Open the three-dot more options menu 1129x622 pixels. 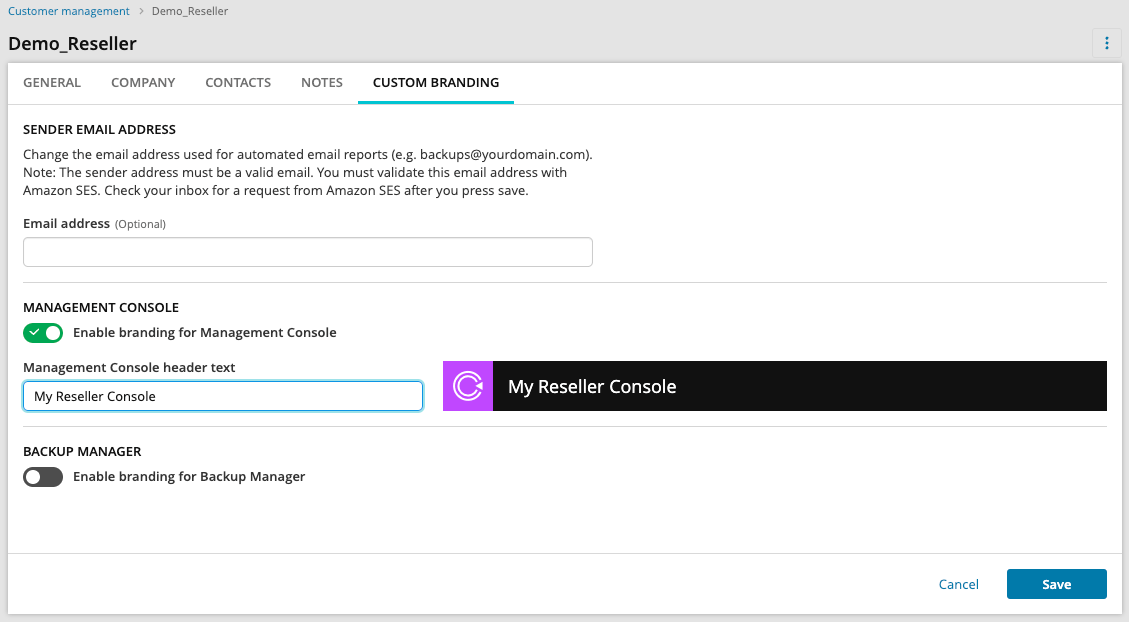1106,43
